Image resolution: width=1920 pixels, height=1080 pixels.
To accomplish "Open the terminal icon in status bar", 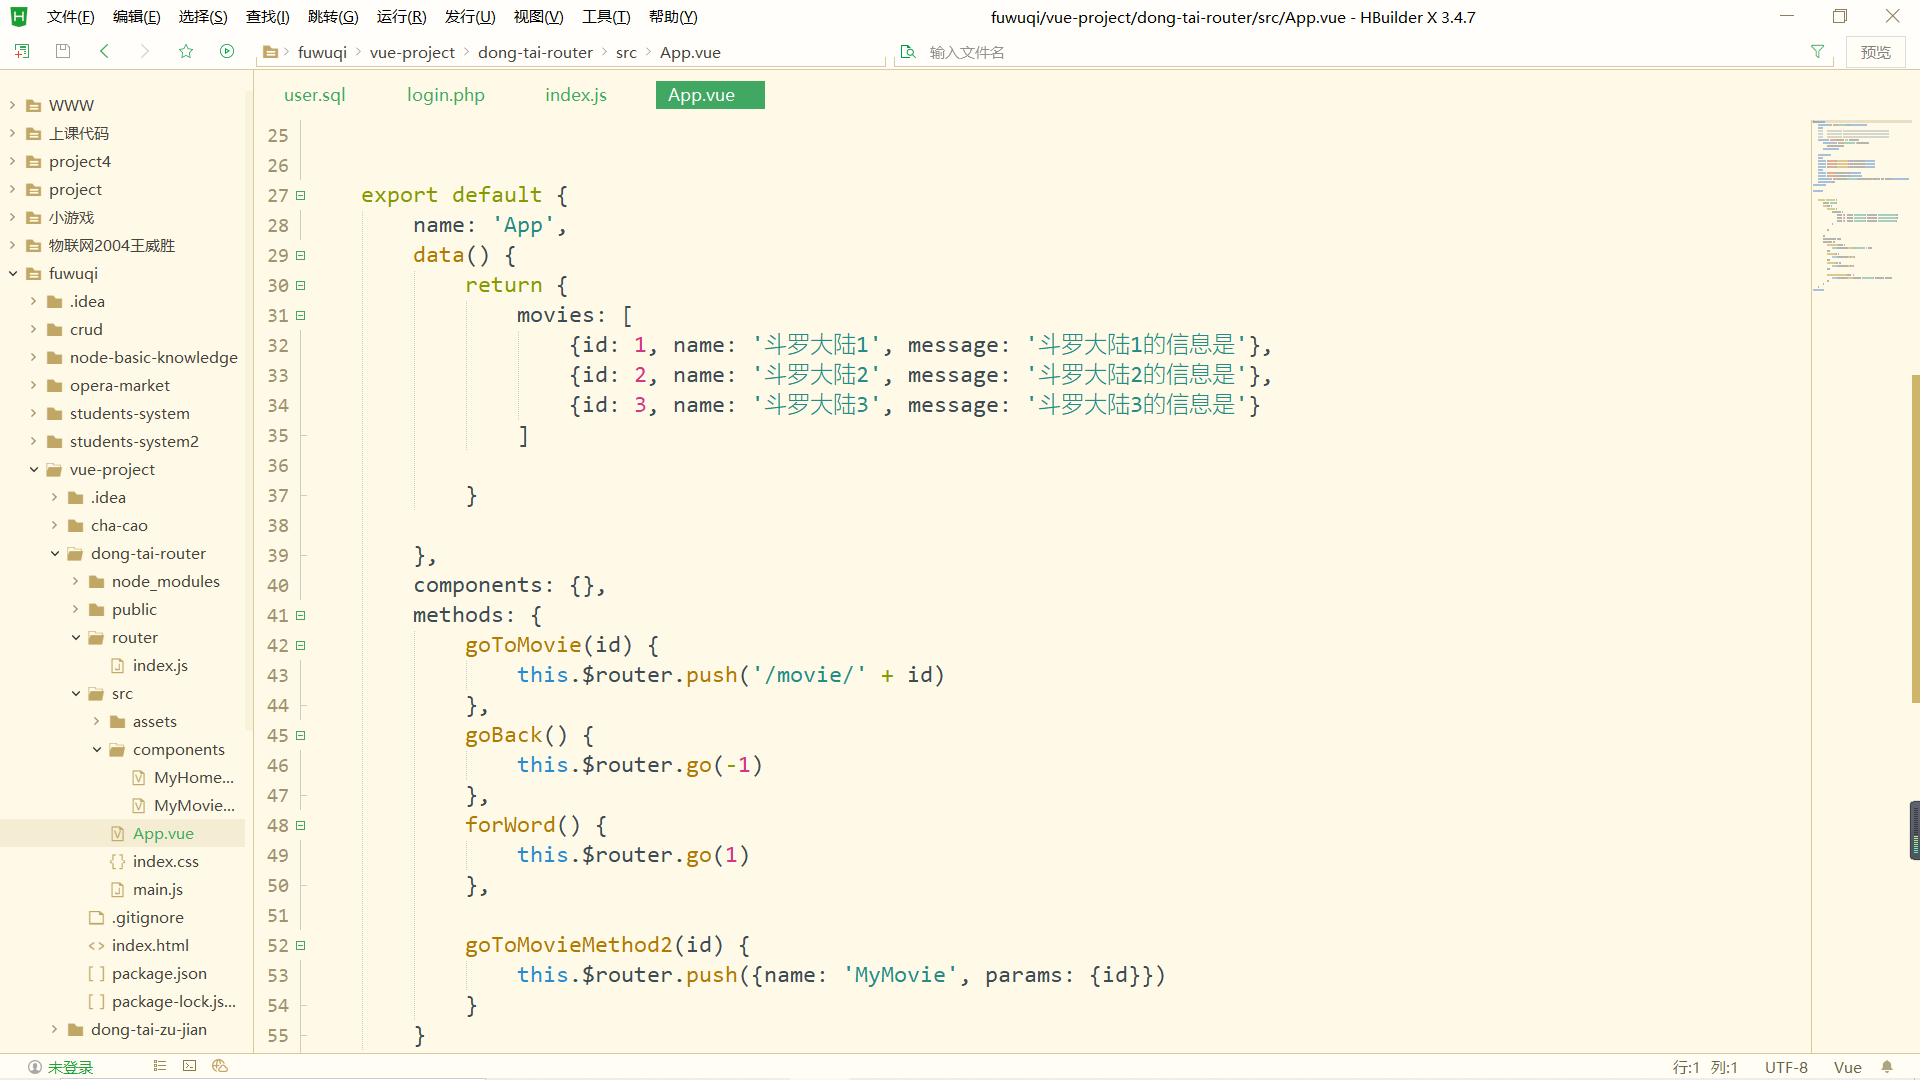I will (x=189, y=1066).
